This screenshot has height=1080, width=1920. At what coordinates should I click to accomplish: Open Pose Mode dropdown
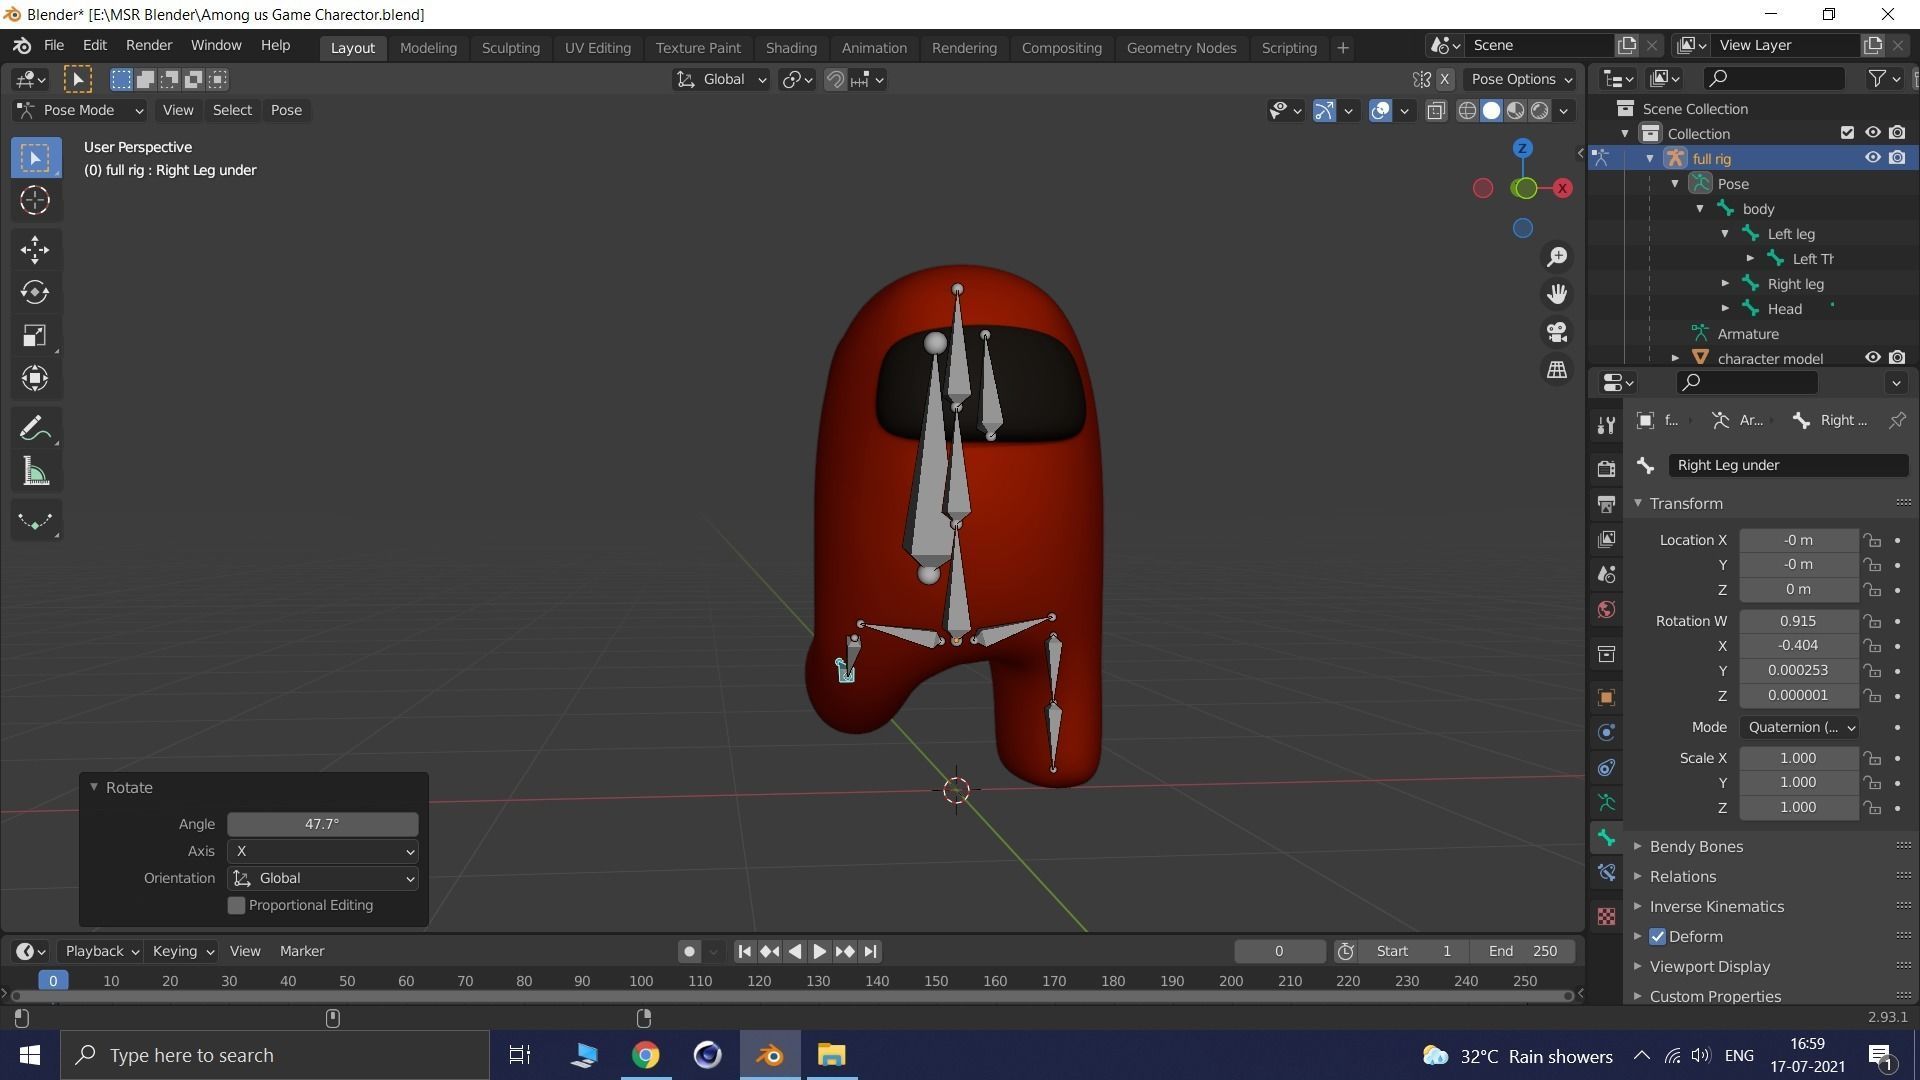coord(80,110)
